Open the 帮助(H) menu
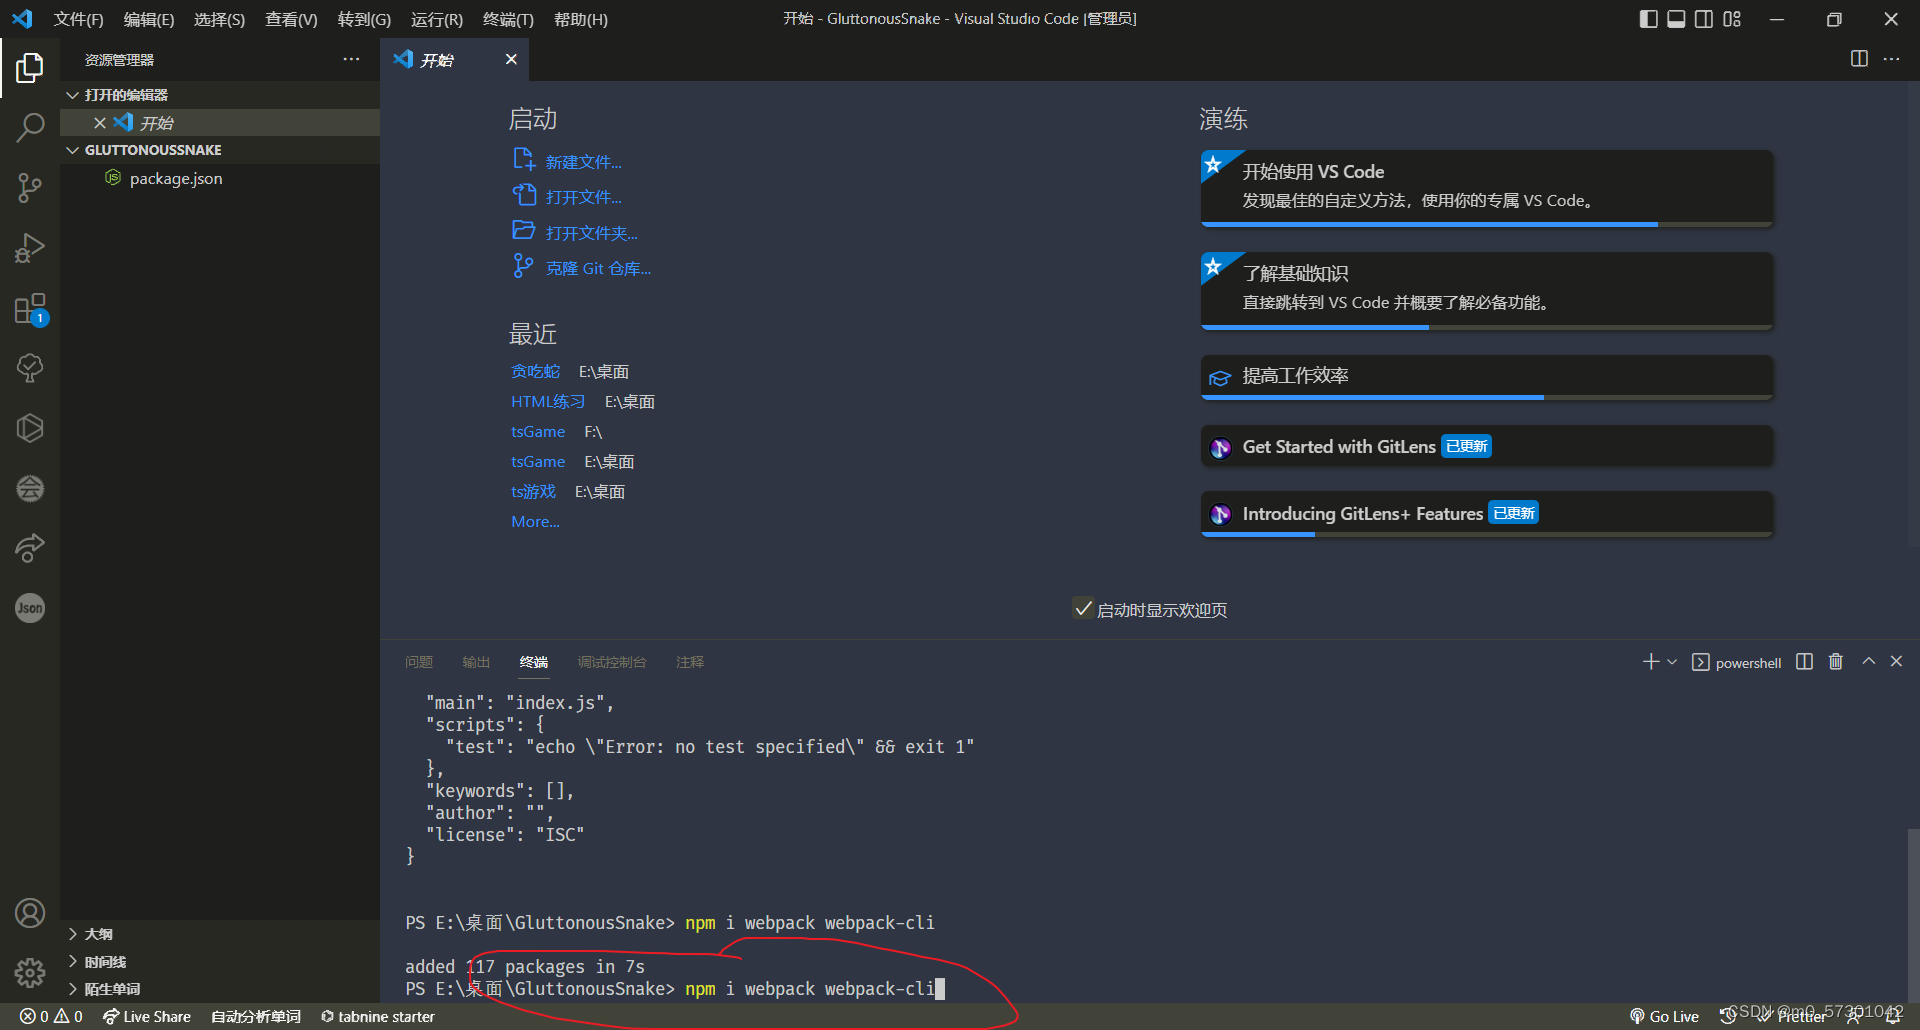The width and height of the screenshot is (1920, 1030). click(580, 19)
